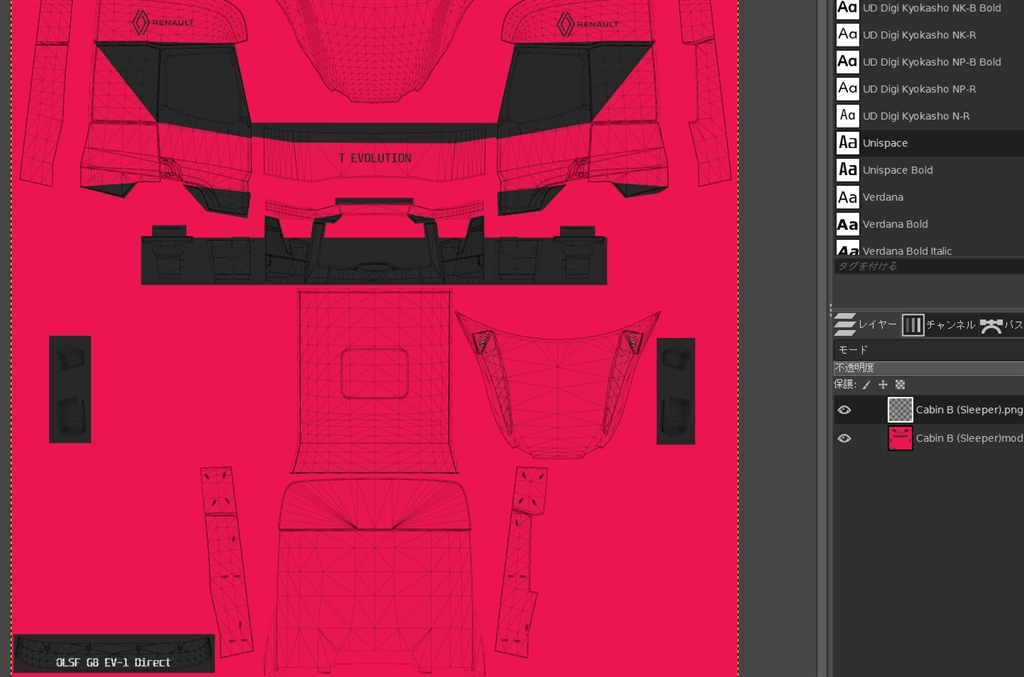
Task: Click the OLSF G8 EV-1 Direct label on canvas
Action: 113,662
